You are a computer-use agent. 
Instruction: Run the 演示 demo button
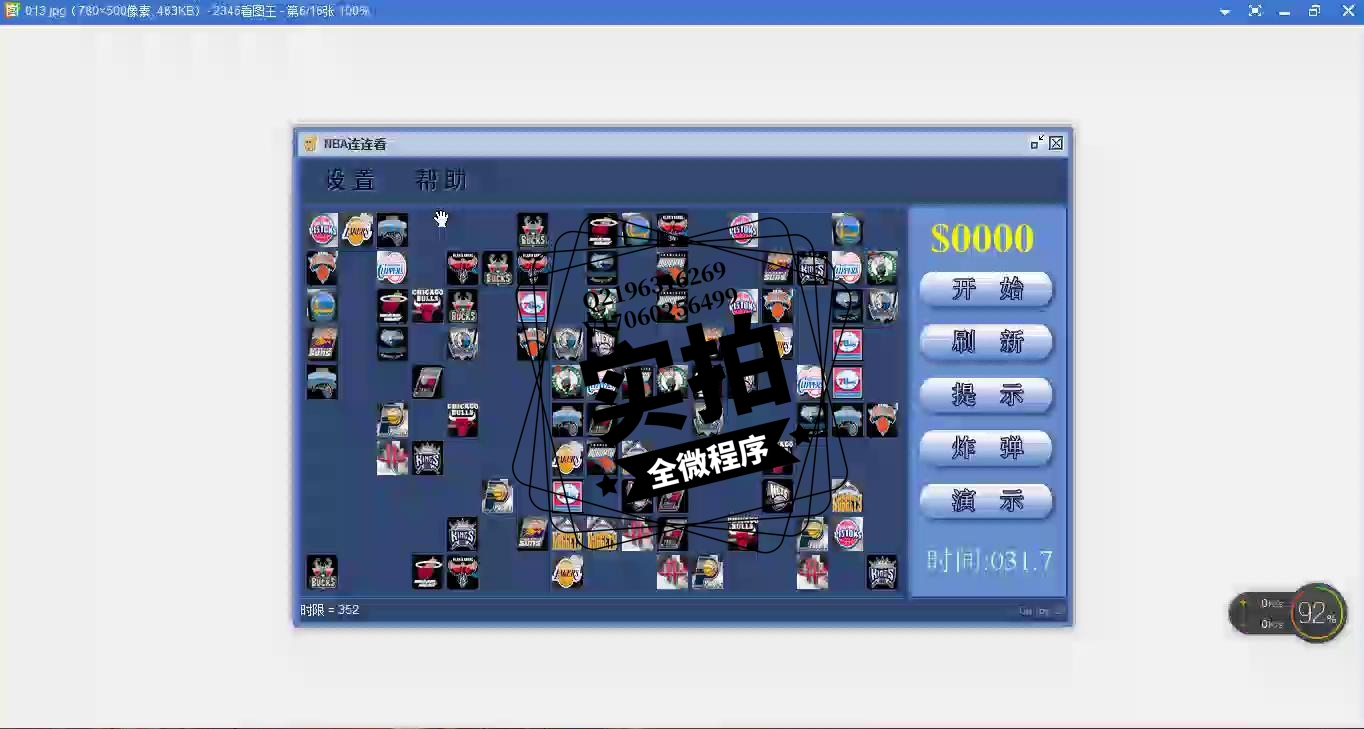tap(986, 502)
